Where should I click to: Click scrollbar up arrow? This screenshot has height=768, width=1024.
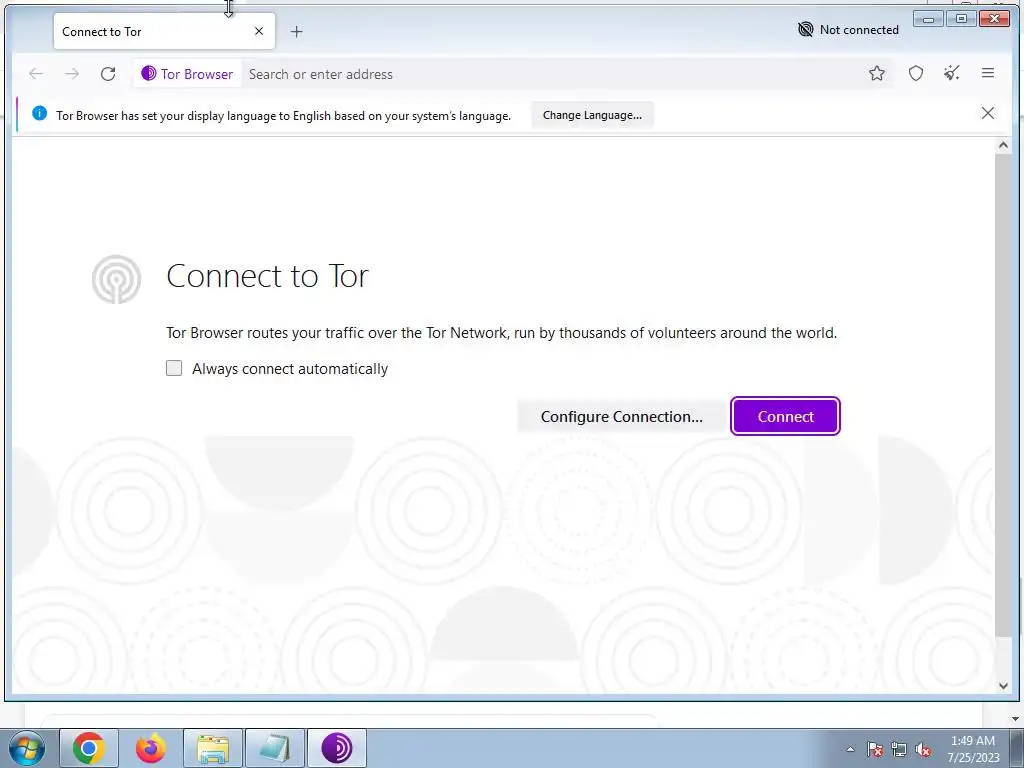tap(1003, 146)
